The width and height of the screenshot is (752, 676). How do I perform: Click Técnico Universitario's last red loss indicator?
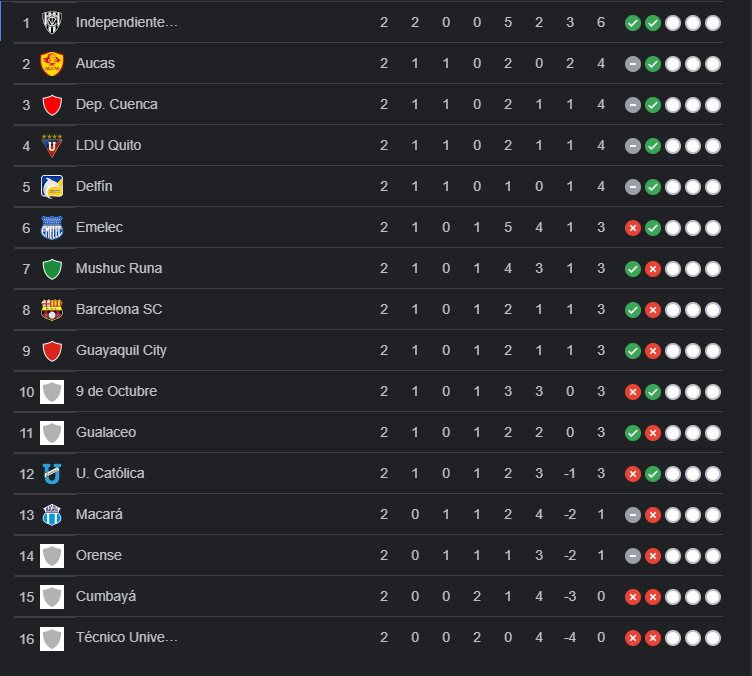pos(653,638)
